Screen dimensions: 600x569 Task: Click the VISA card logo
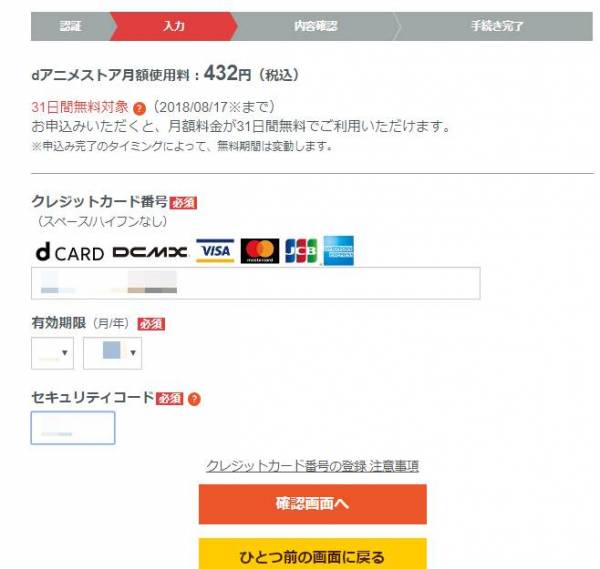tap(215, 251)
